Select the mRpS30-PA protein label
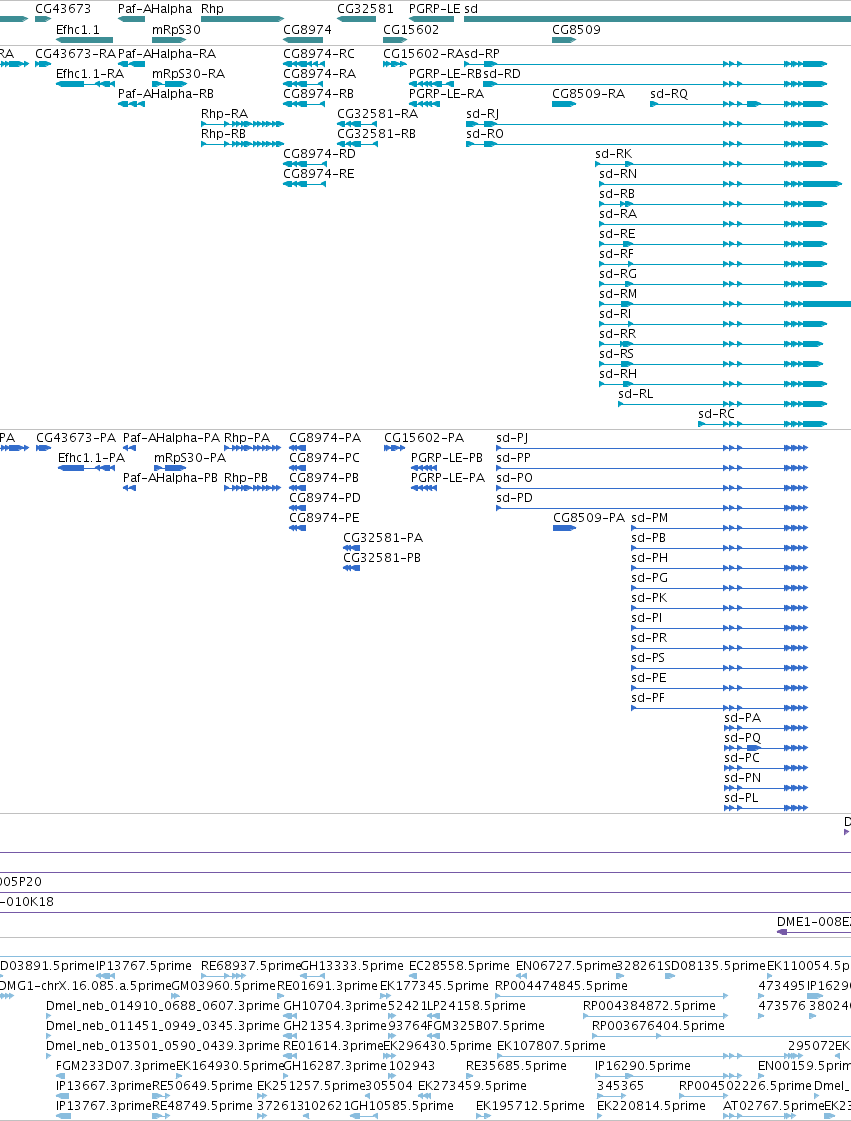Viewport: 851px width, 1121px height. click(x=190, y=458)
